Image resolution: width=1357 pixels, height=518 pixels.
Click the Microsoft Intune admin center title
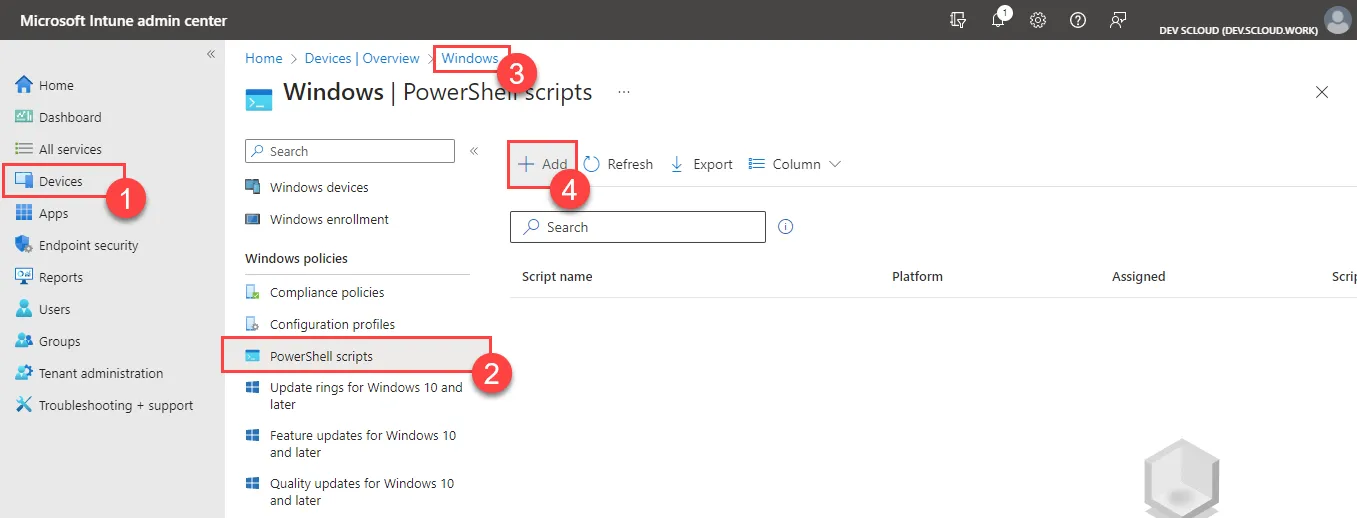(124, 20)
